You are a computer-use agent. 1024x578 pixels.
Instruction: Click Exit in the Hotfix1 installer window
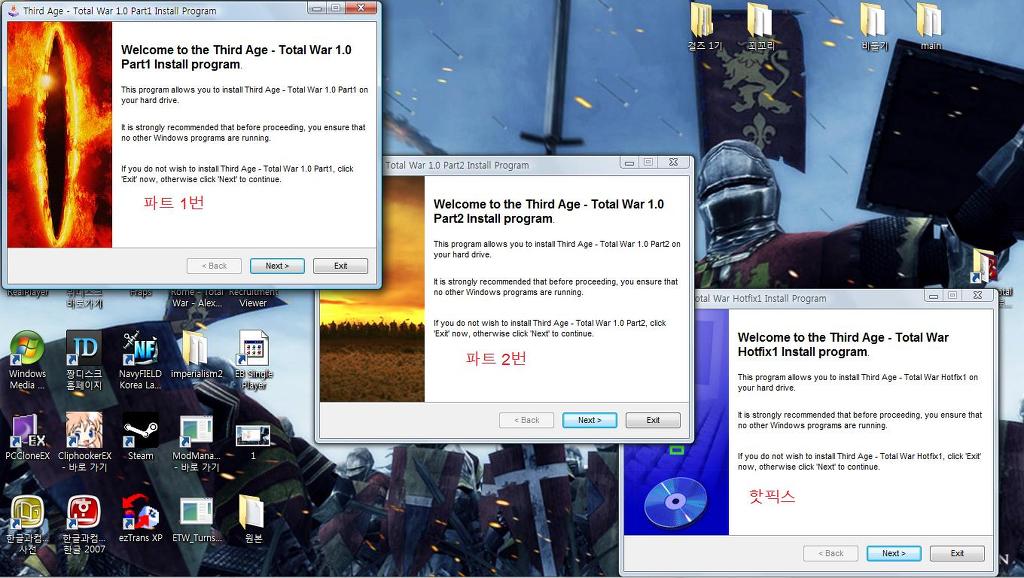pyautogui.click(x=957, y=553)
